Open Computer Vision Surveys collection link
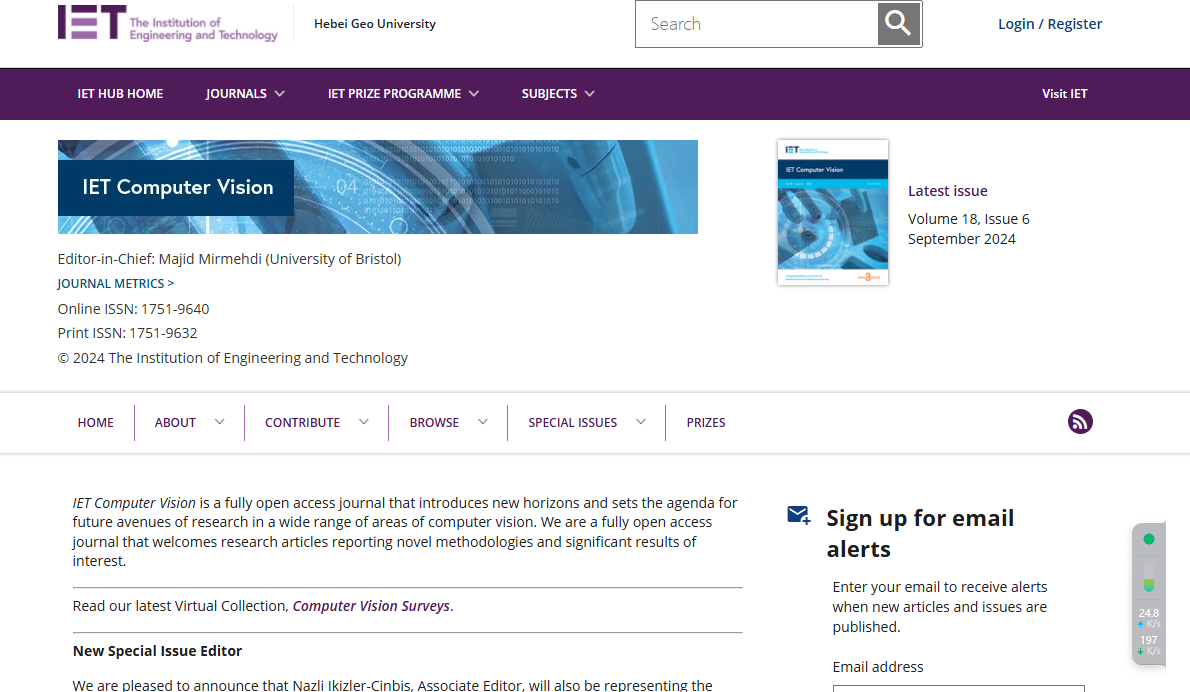1190x692 pixels. click(x=371, y=606)
